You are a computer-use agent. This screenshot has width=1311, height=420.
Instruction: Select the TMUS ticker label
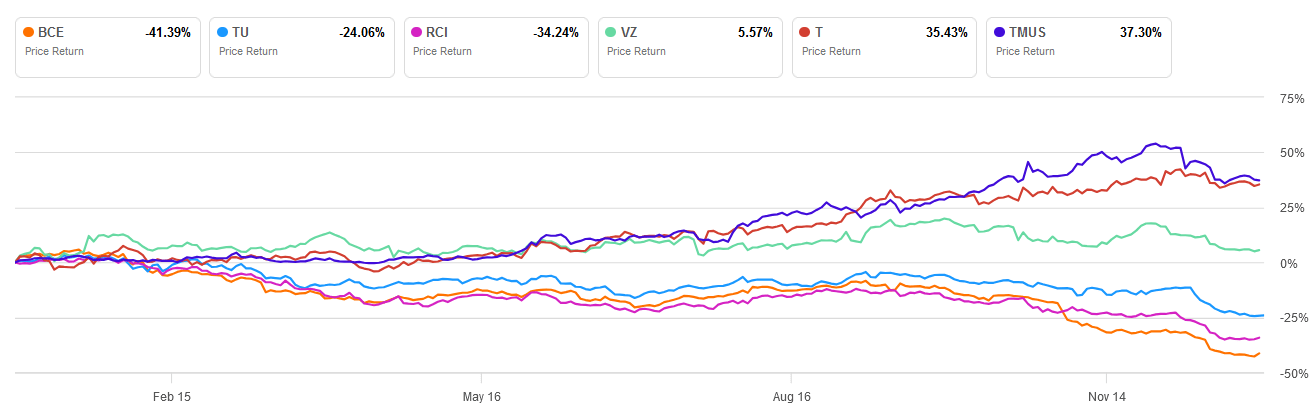click(x=1028, y=32)
